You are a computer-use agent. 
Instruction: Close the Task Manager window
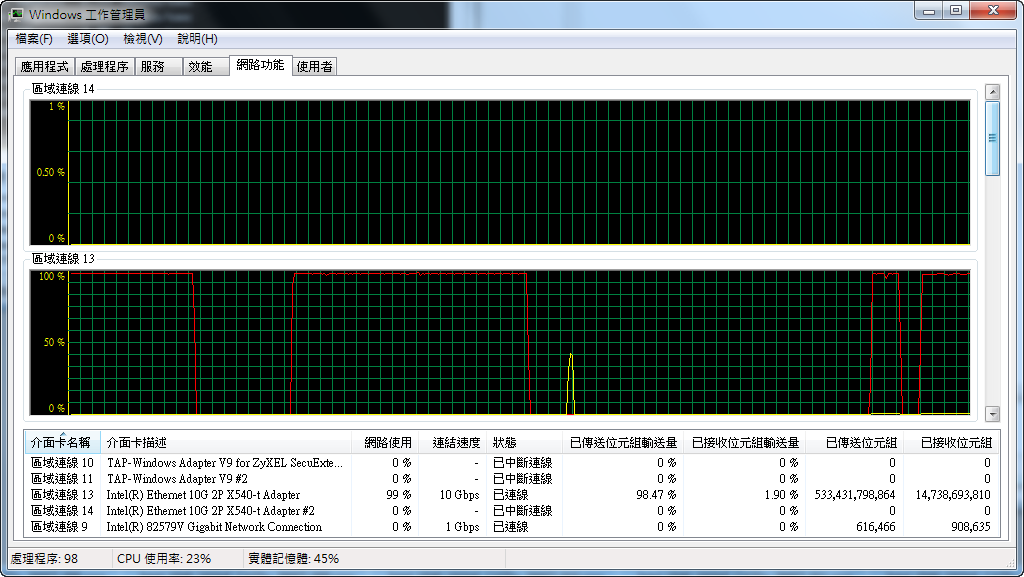[x=993, y=11]
